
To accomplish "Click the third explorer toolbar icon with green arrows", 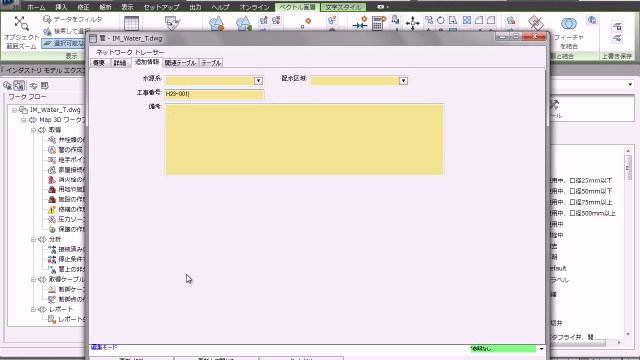I will [33, 86].
